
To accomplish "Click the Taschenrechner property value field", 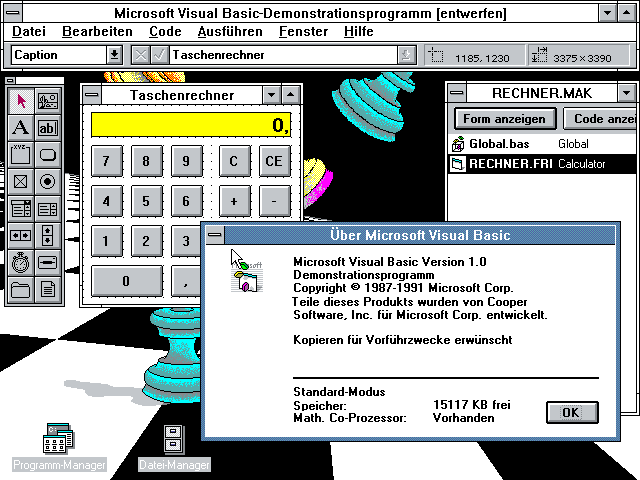I will 284,55.
